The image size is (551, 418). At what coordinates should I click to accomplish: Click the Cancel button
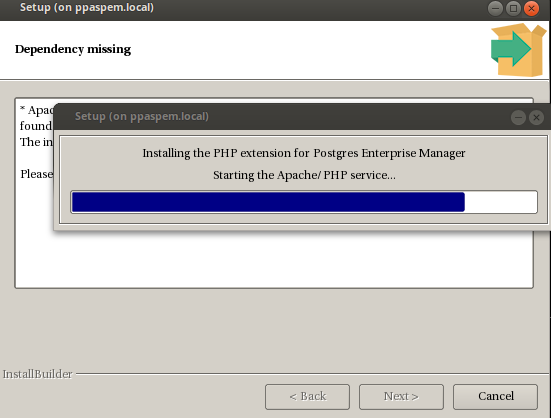coord(495,397)
